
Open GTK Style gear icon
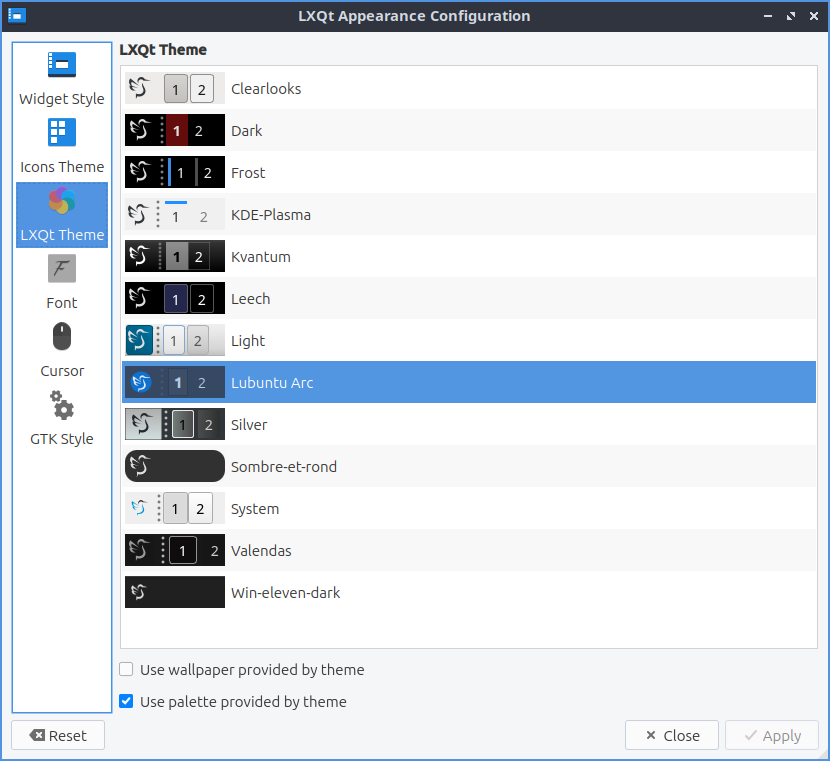(x=62, y=405)
